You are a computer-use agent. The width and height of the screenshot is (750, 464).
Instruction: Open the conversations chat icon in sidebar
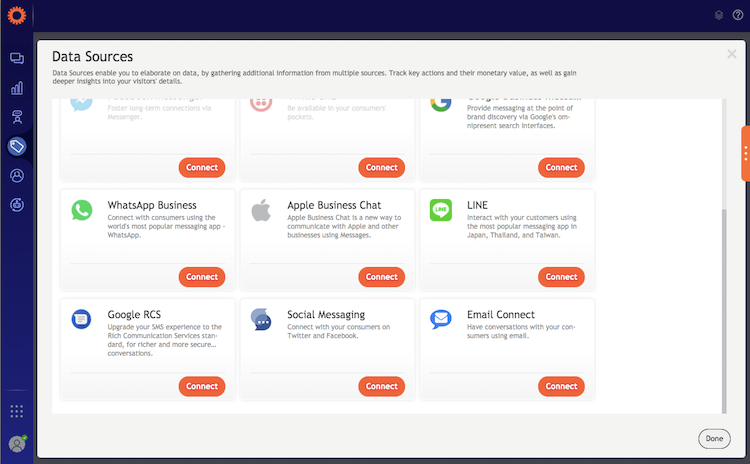coord(17,58)
